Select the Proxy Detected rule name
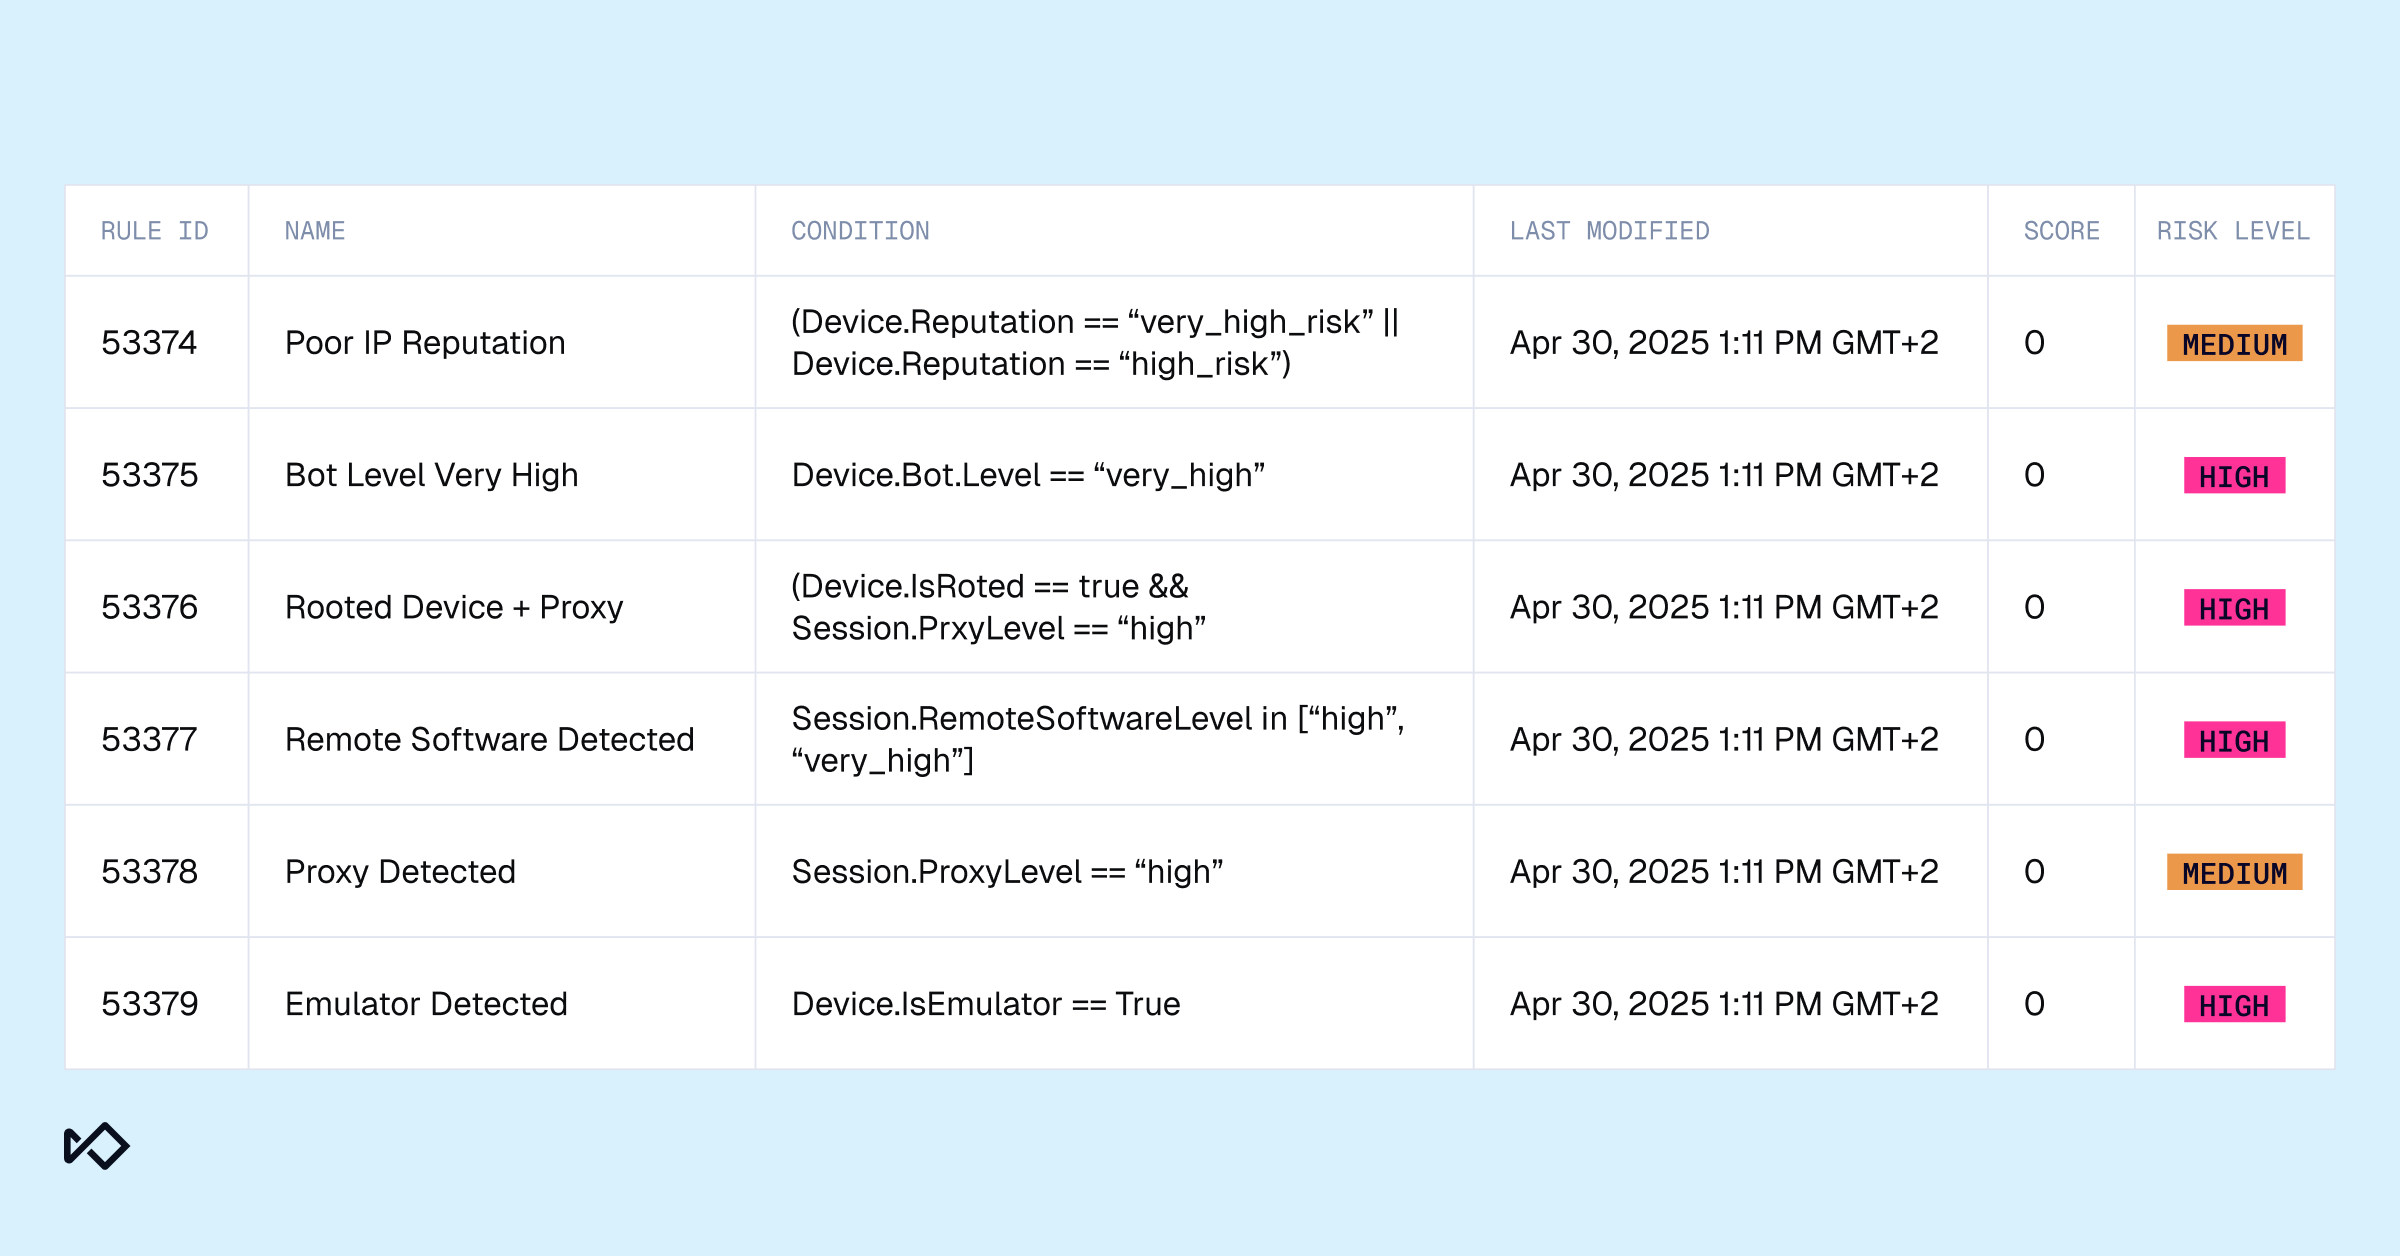 coord(400,871)
